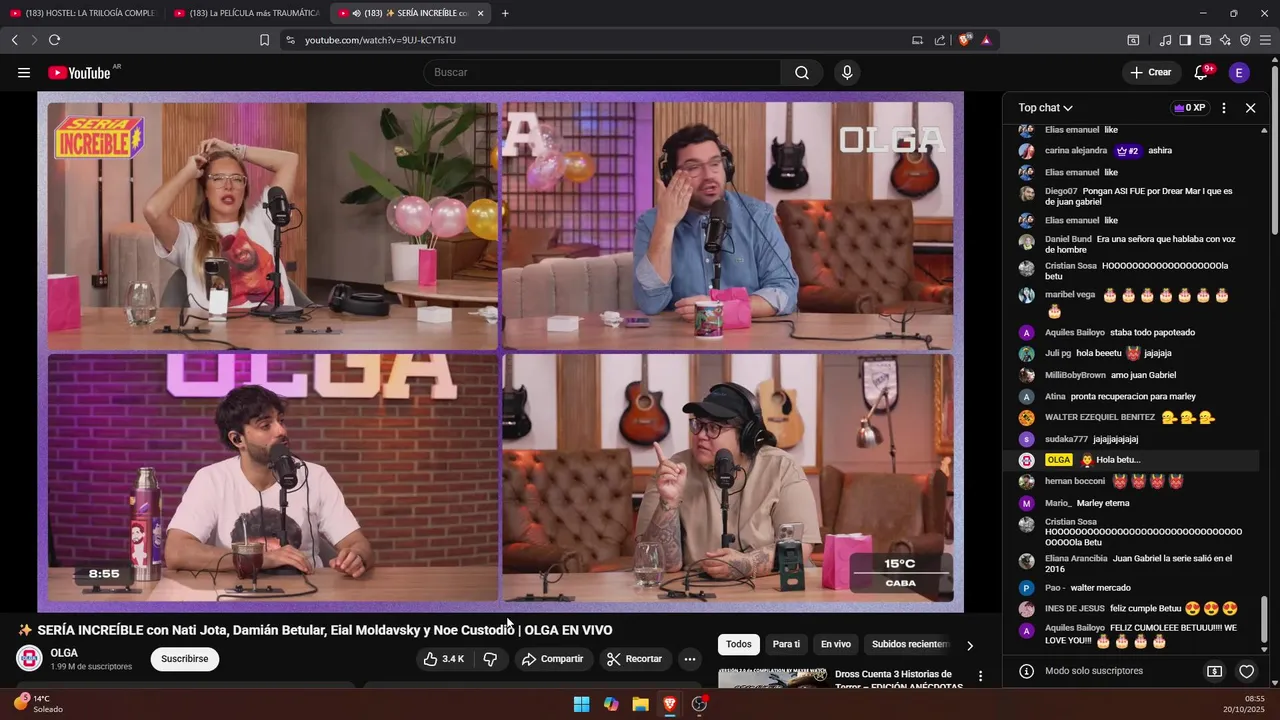Image resolution: width=1280 pixels, height=720 pixels.
Task: Click carina alejandra chat username
Action: tap(1076, 151)
